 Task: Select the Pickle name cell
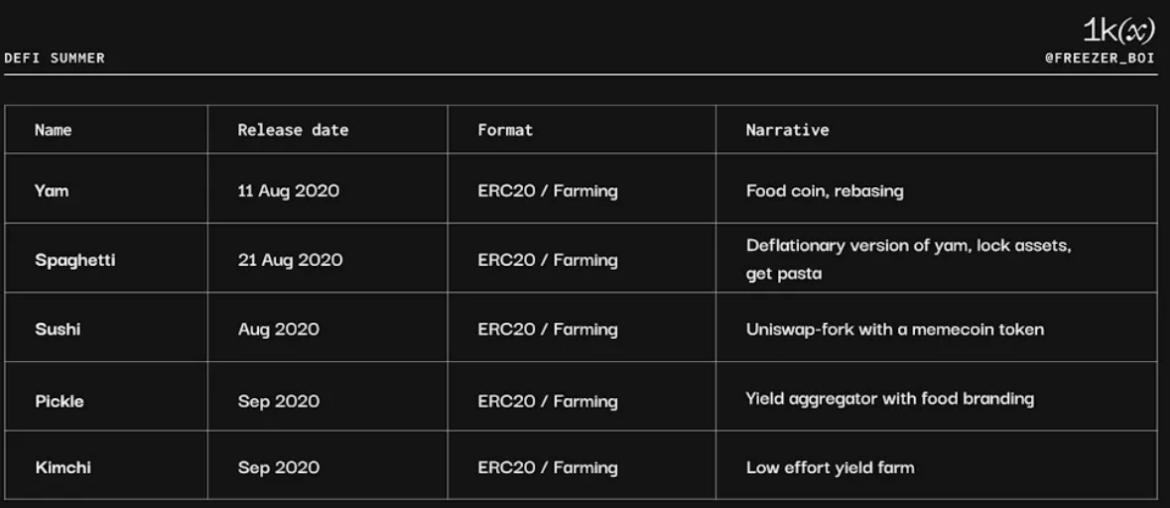coord(59,401)
